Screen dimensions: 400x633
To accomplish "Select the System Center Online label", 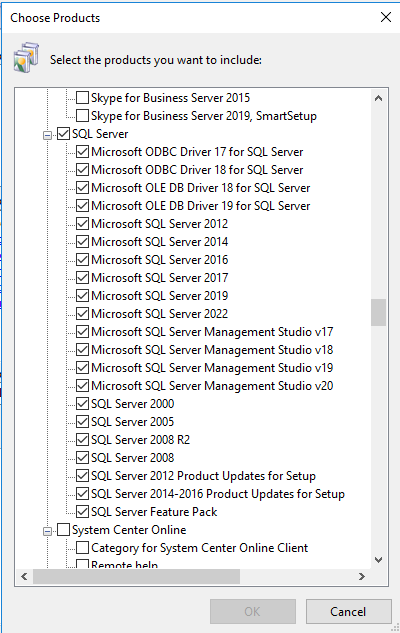I will 129,530.
